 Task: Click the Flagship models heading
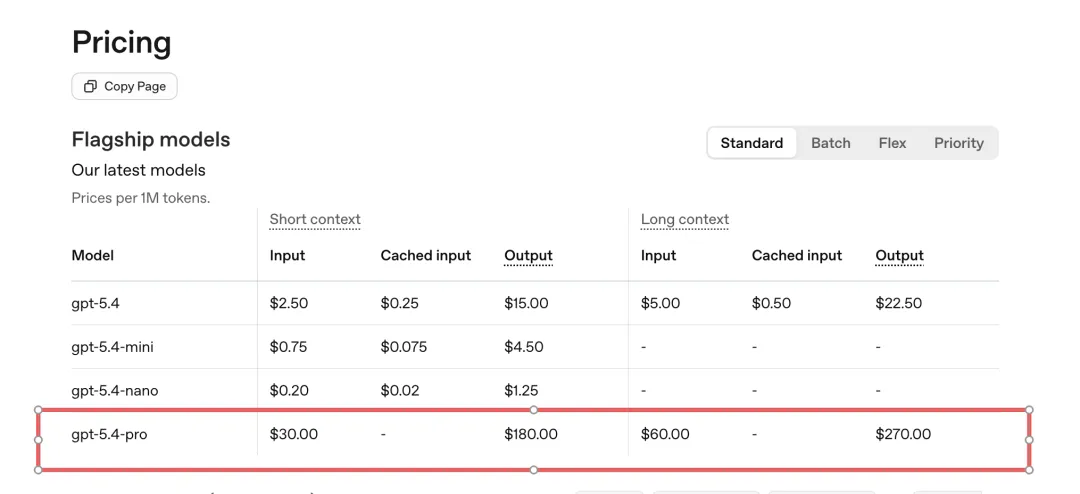click(x=151, y=140)
